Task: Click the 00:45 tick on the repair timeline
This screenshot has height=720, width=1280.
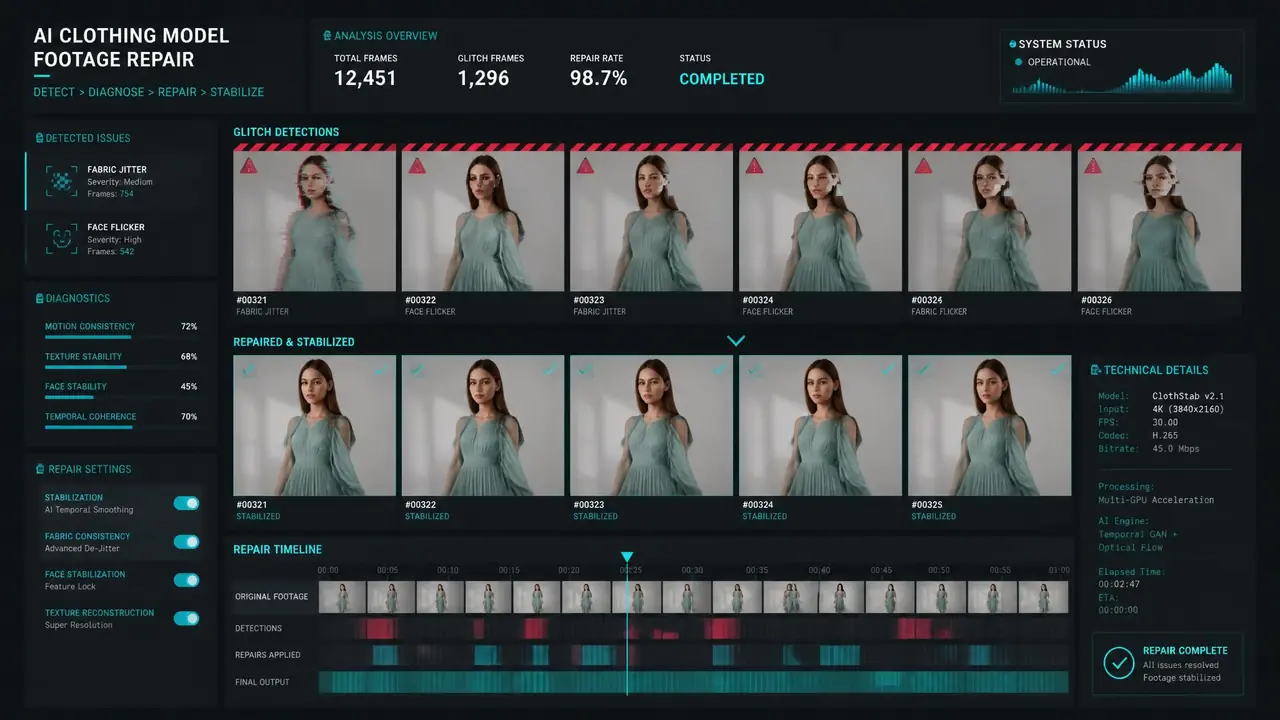Action: pos(880,570)
